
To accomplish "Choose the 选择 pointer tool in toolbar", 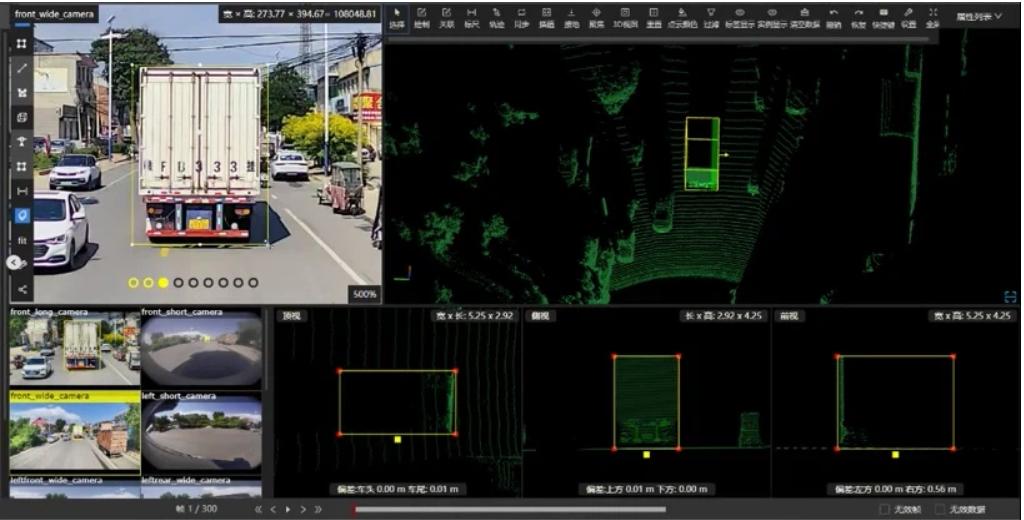I will [397, 18].
